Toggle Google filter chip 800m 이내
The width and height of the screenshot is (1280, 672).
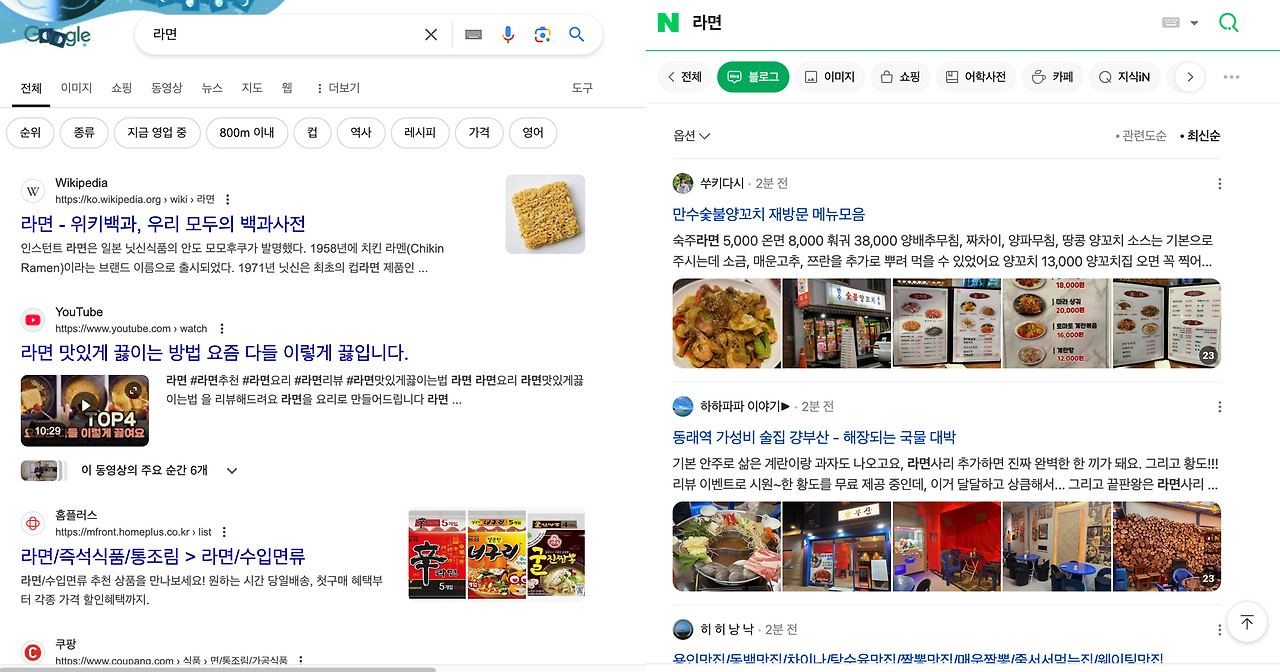247,132
